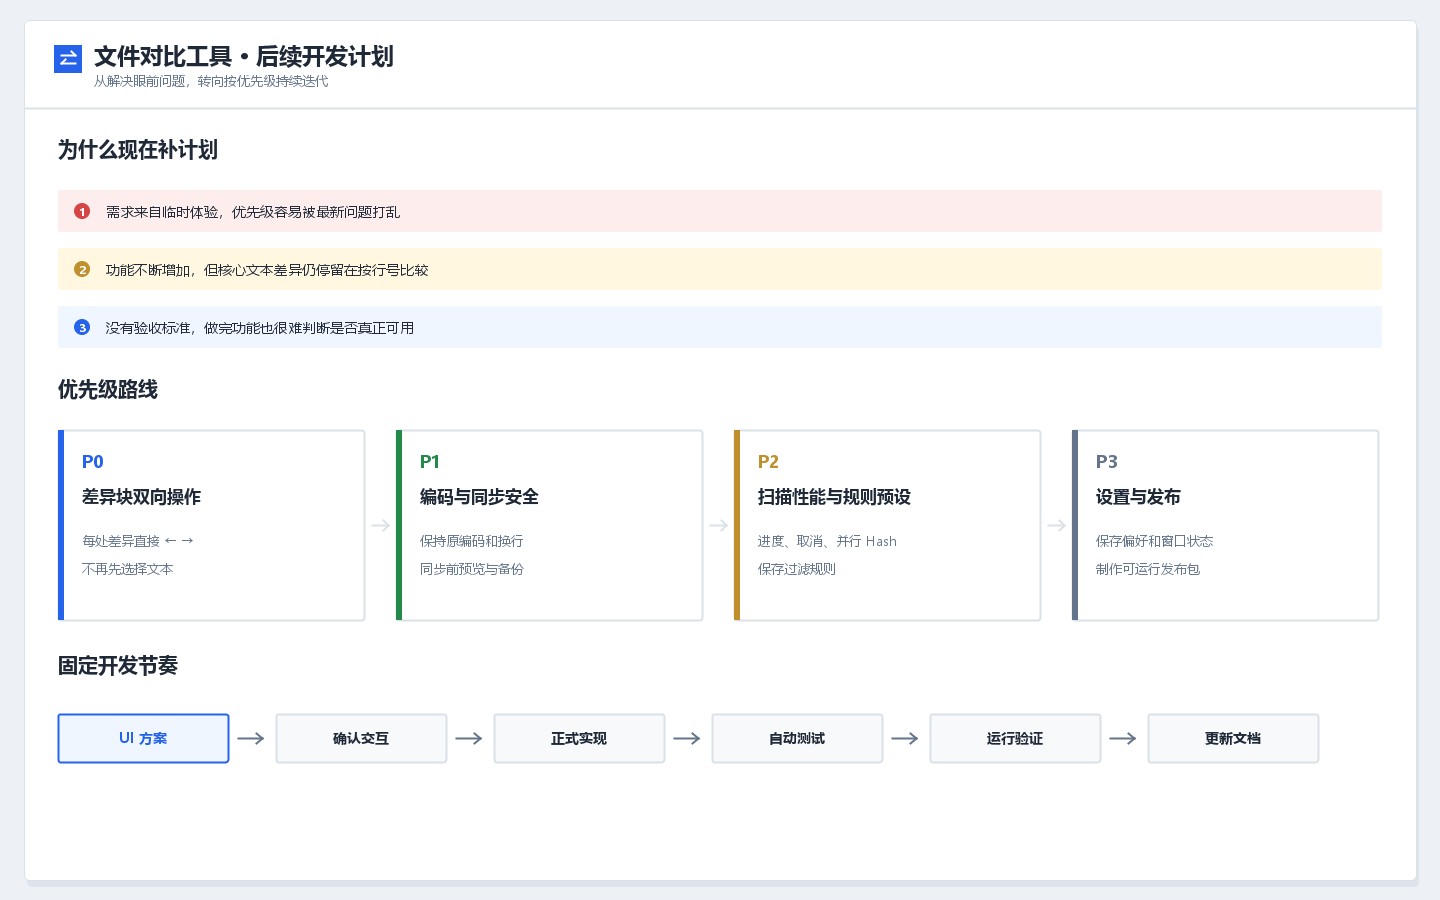
Task: Click the heading 优先级路线
Action: click(x=108, y=390)
